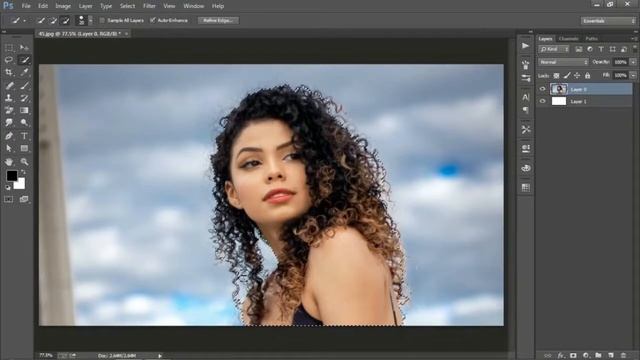This screenshot has height=360, width=640.
Task: Select the Clone Stamp tool
Action: [x=9, y=98]
